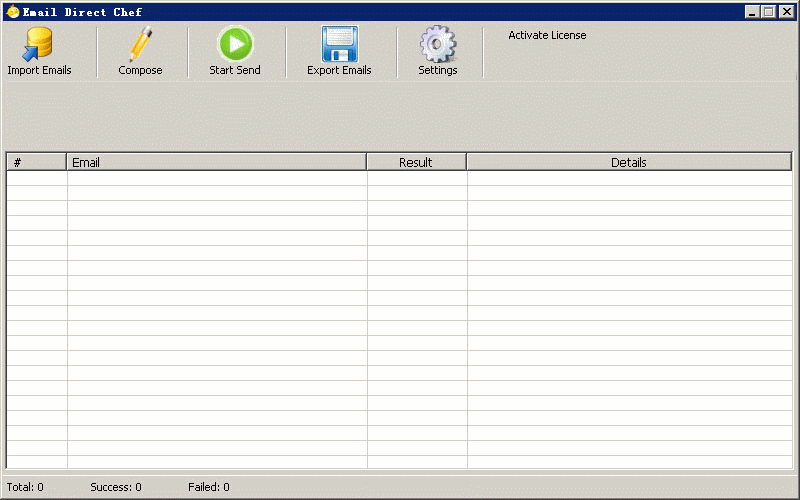Click the Success: 0 status text
This screenshot has height=500, width=800.
(x=116, y=487)
